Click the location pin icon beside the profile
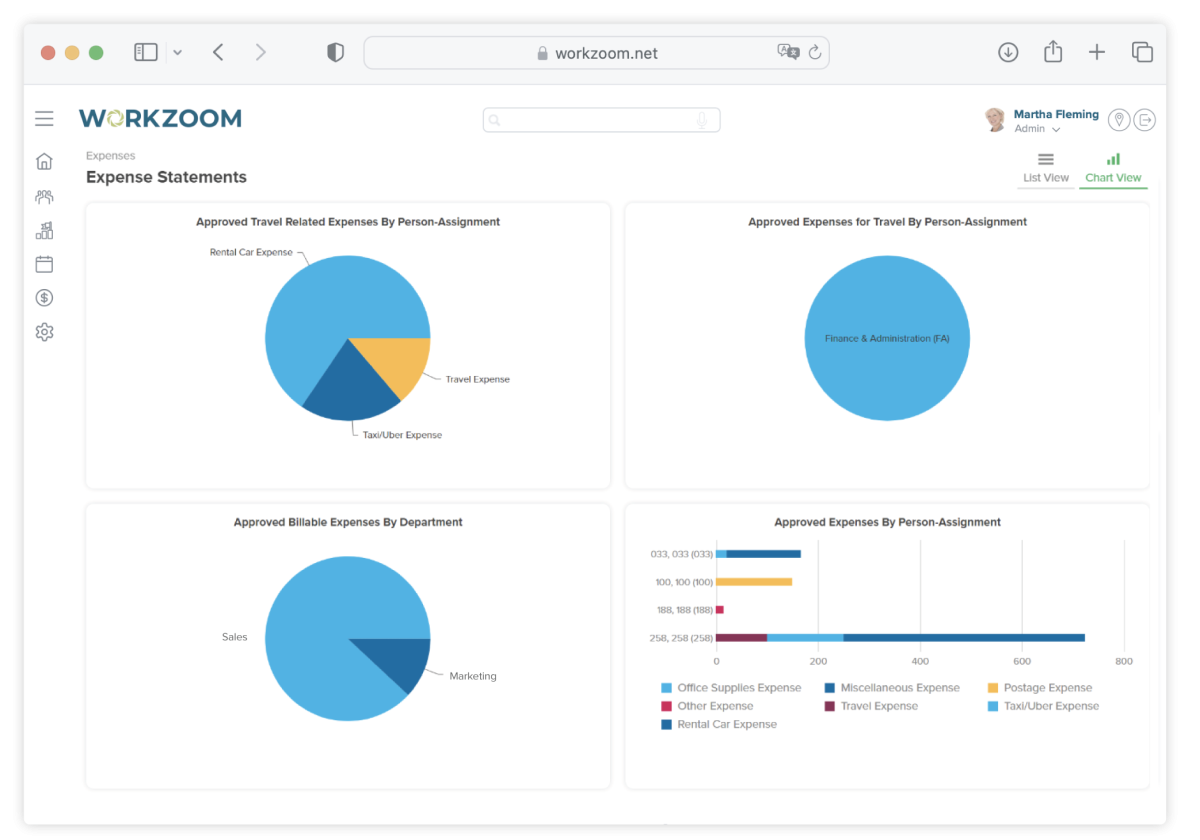The image size is (1200, 840). [1118, 119]
